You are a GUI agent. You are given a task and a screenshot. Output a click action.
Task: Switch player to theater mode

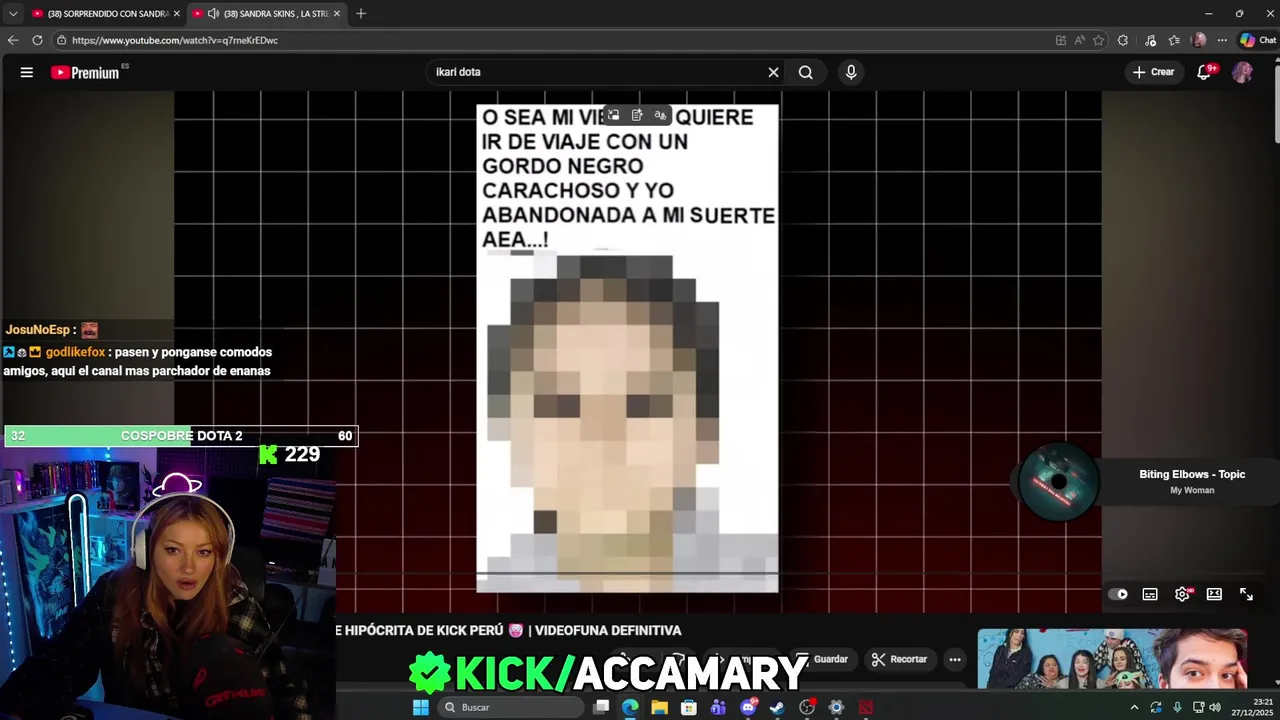coord(1214,594)
